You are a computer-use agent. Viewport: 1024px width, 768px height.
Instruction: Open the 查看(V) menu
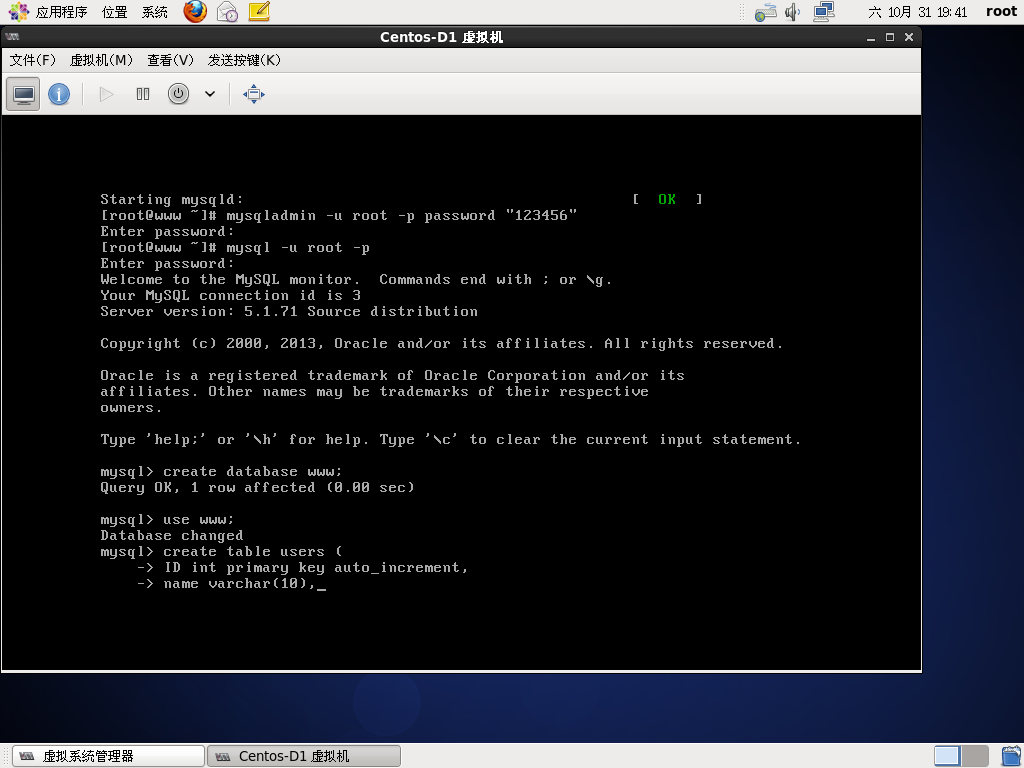point(170,60)
